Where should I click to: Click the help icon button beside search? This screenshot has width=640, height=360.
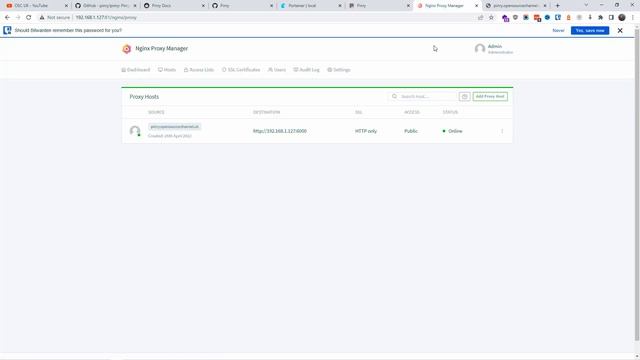tap(464, 96)
